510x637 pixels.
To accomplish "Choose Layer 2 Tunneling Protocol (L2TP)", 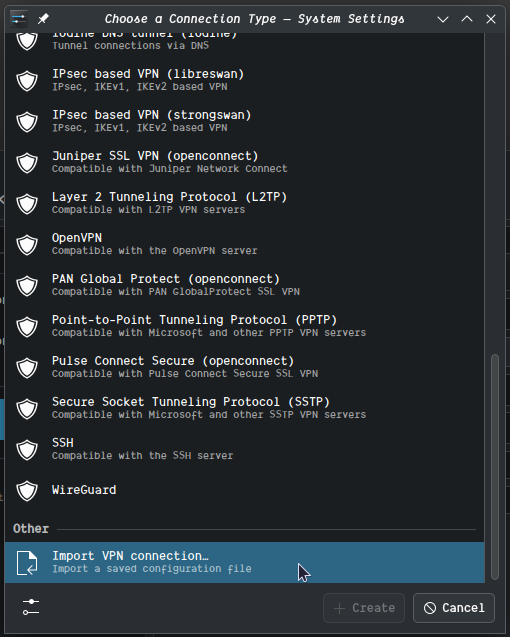I will [245, 204].
